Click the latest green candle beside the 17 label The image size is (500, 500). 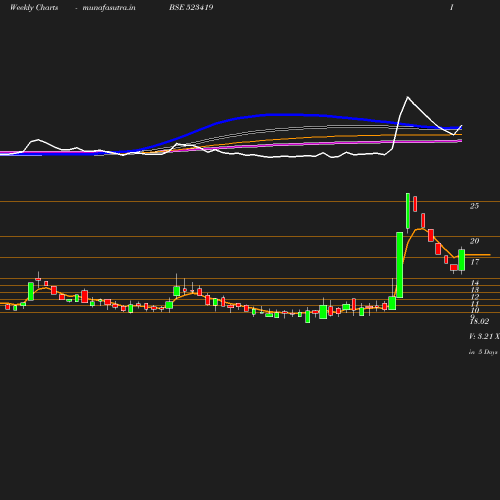[462, 260]
